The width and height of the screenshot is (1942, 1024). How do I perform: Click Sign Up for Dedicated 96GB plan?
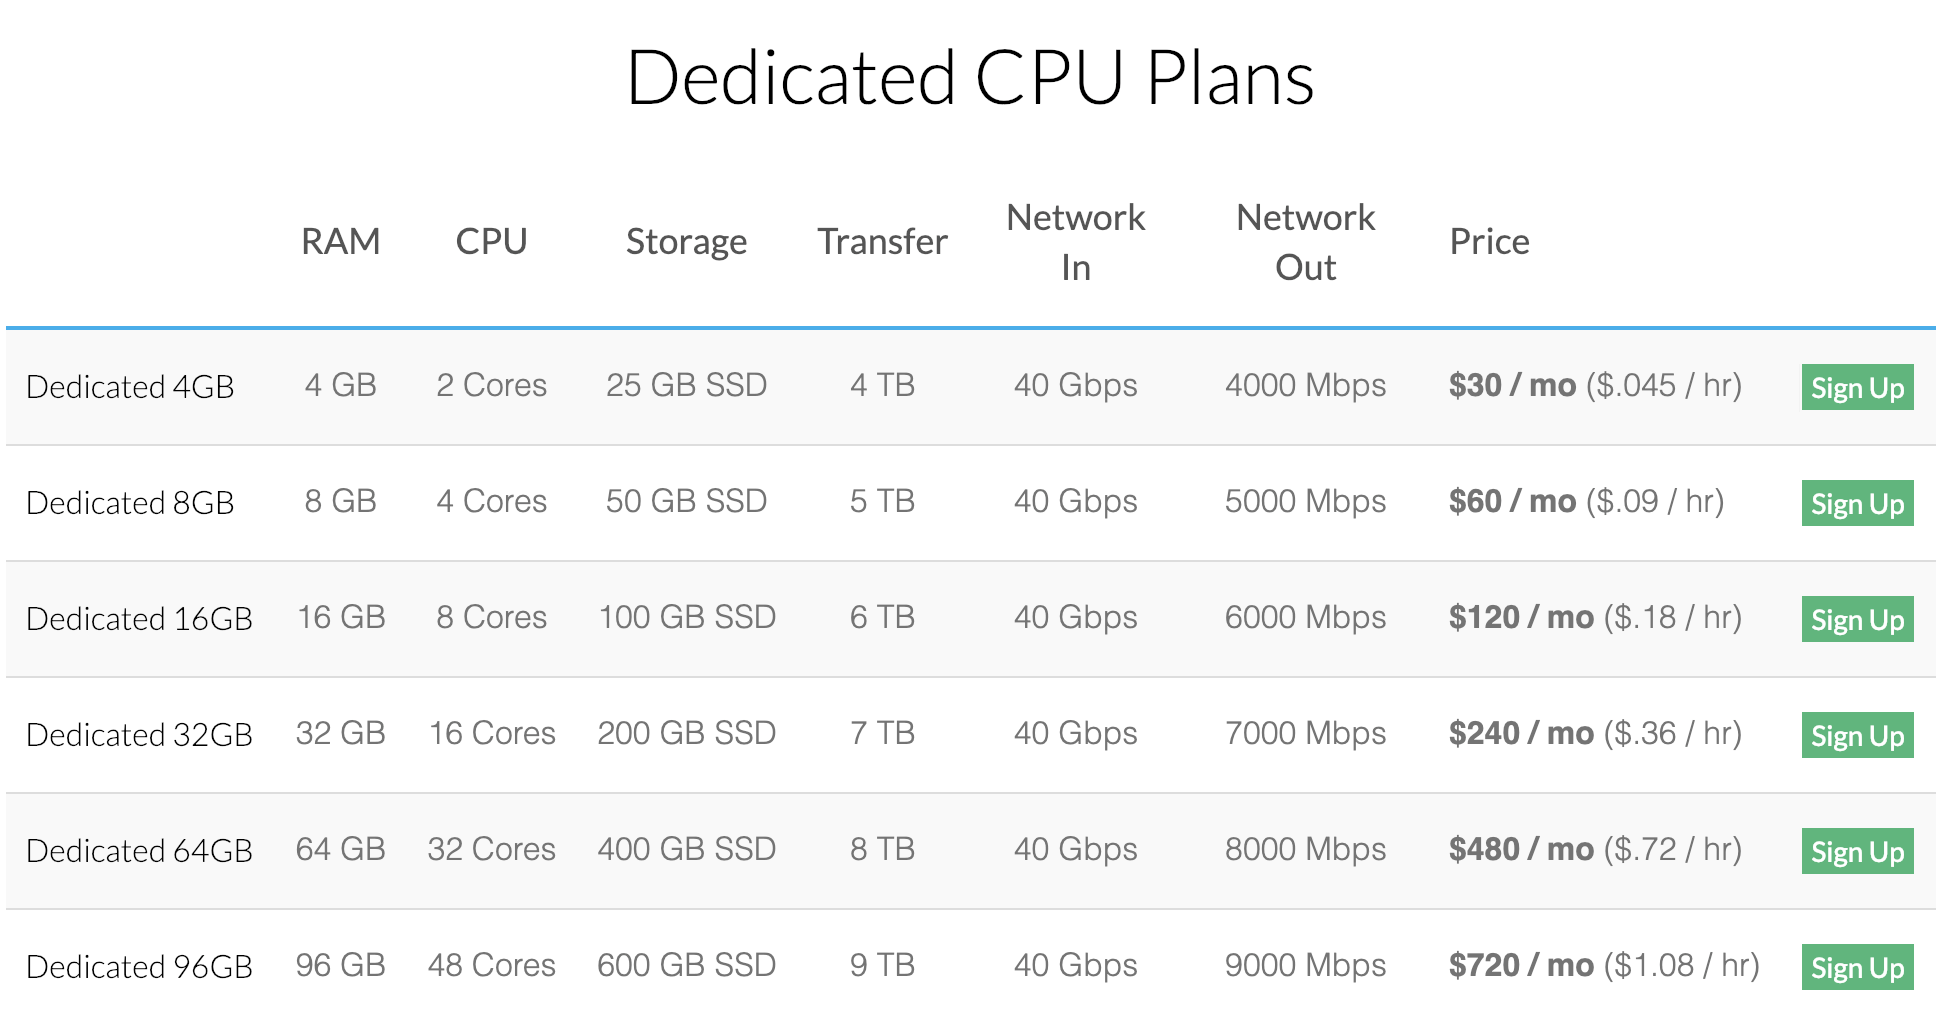1857,967
